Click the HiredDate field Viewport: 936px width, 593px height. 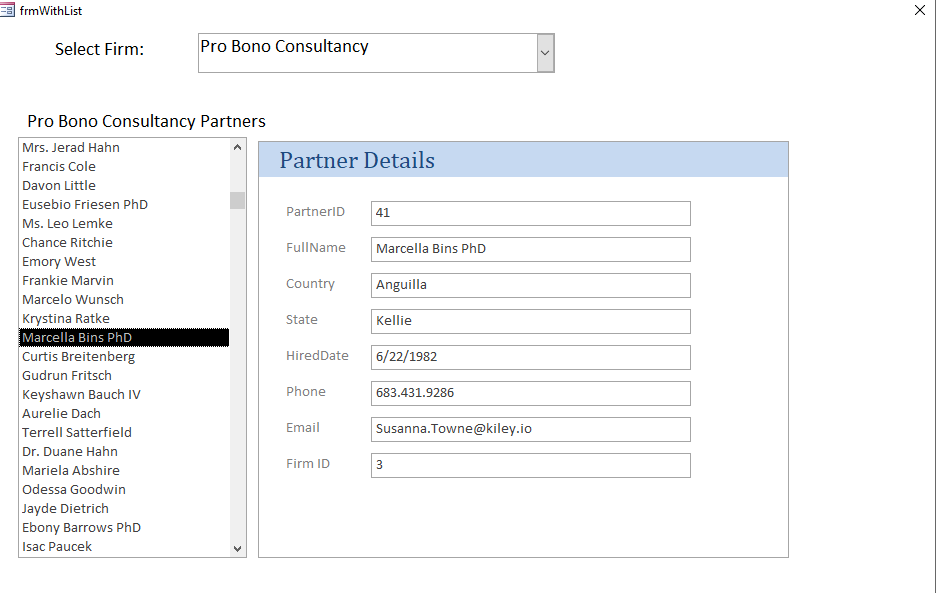pos(530,357)
